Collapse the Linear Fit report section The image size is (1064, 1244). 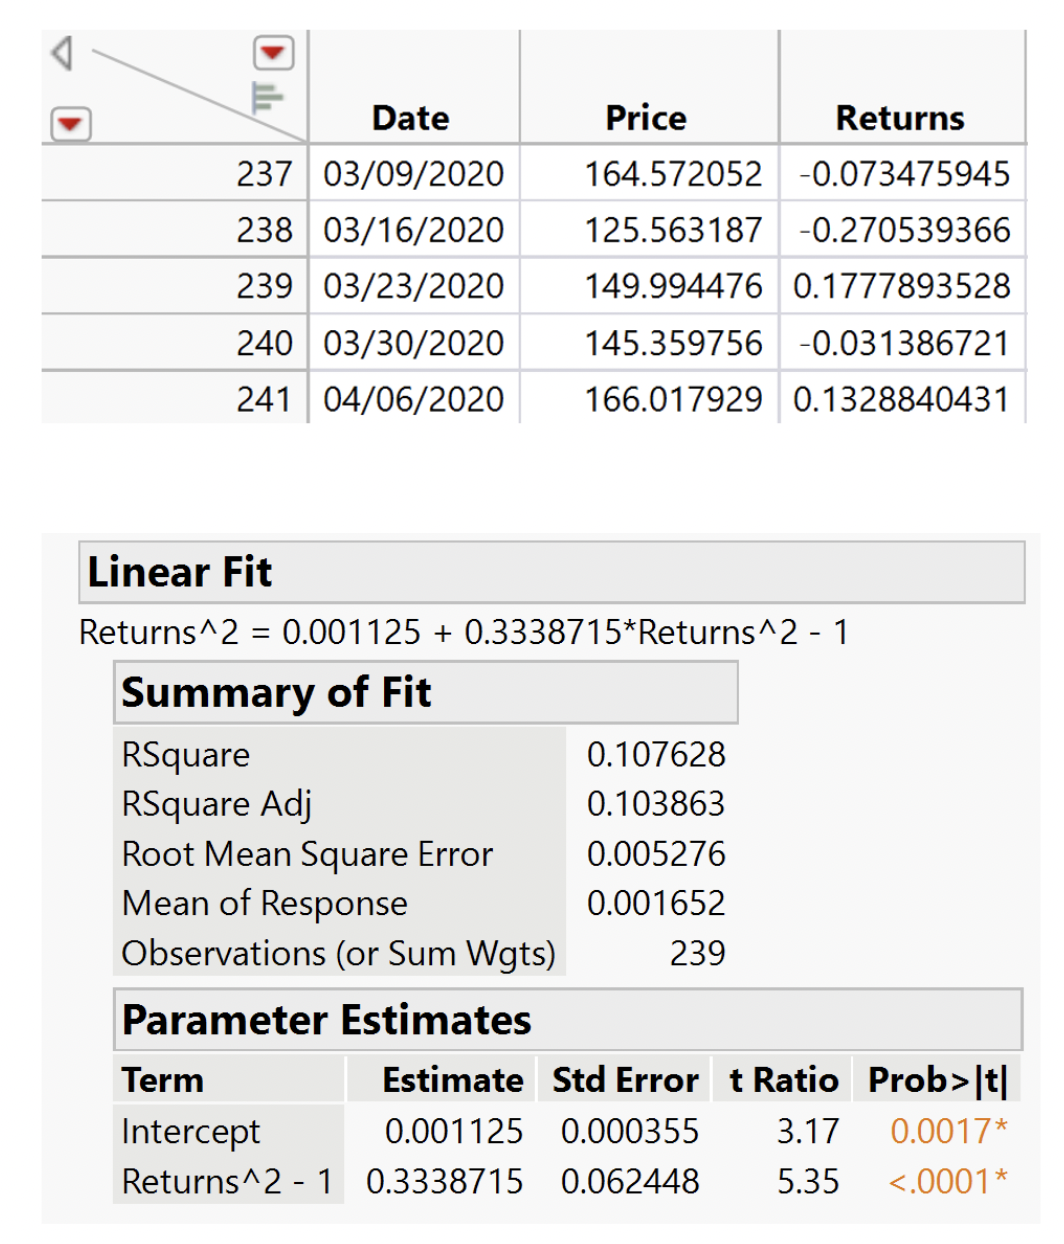point(180,572)
